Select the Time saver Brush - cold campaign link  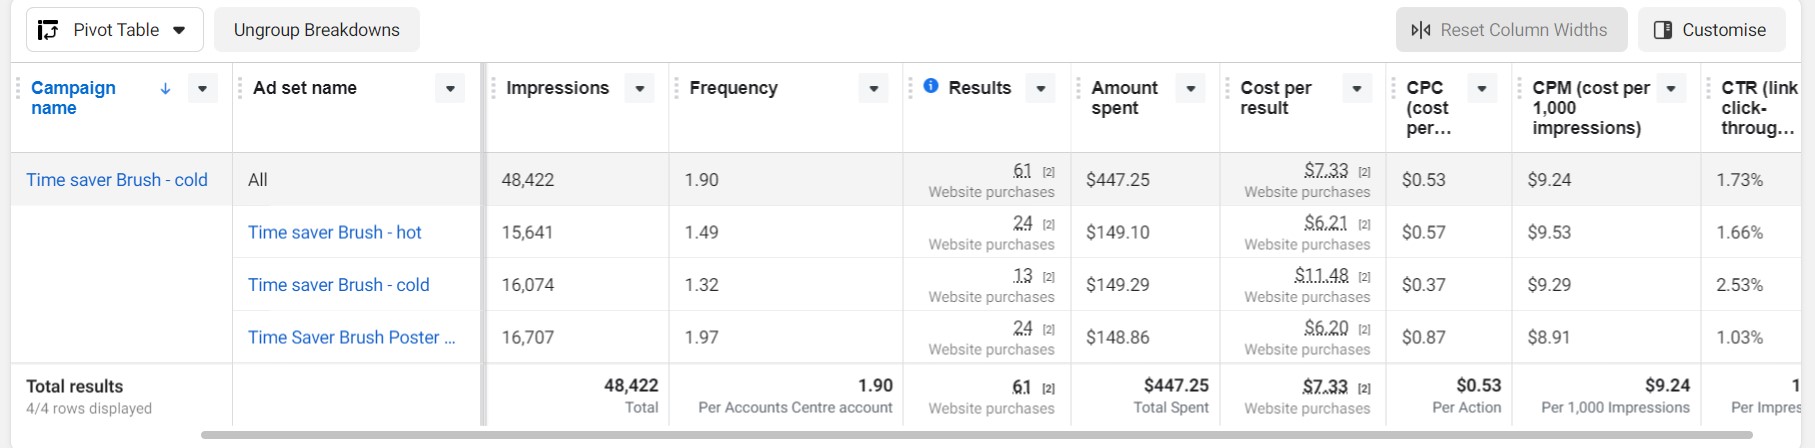(x=117, y=180)
